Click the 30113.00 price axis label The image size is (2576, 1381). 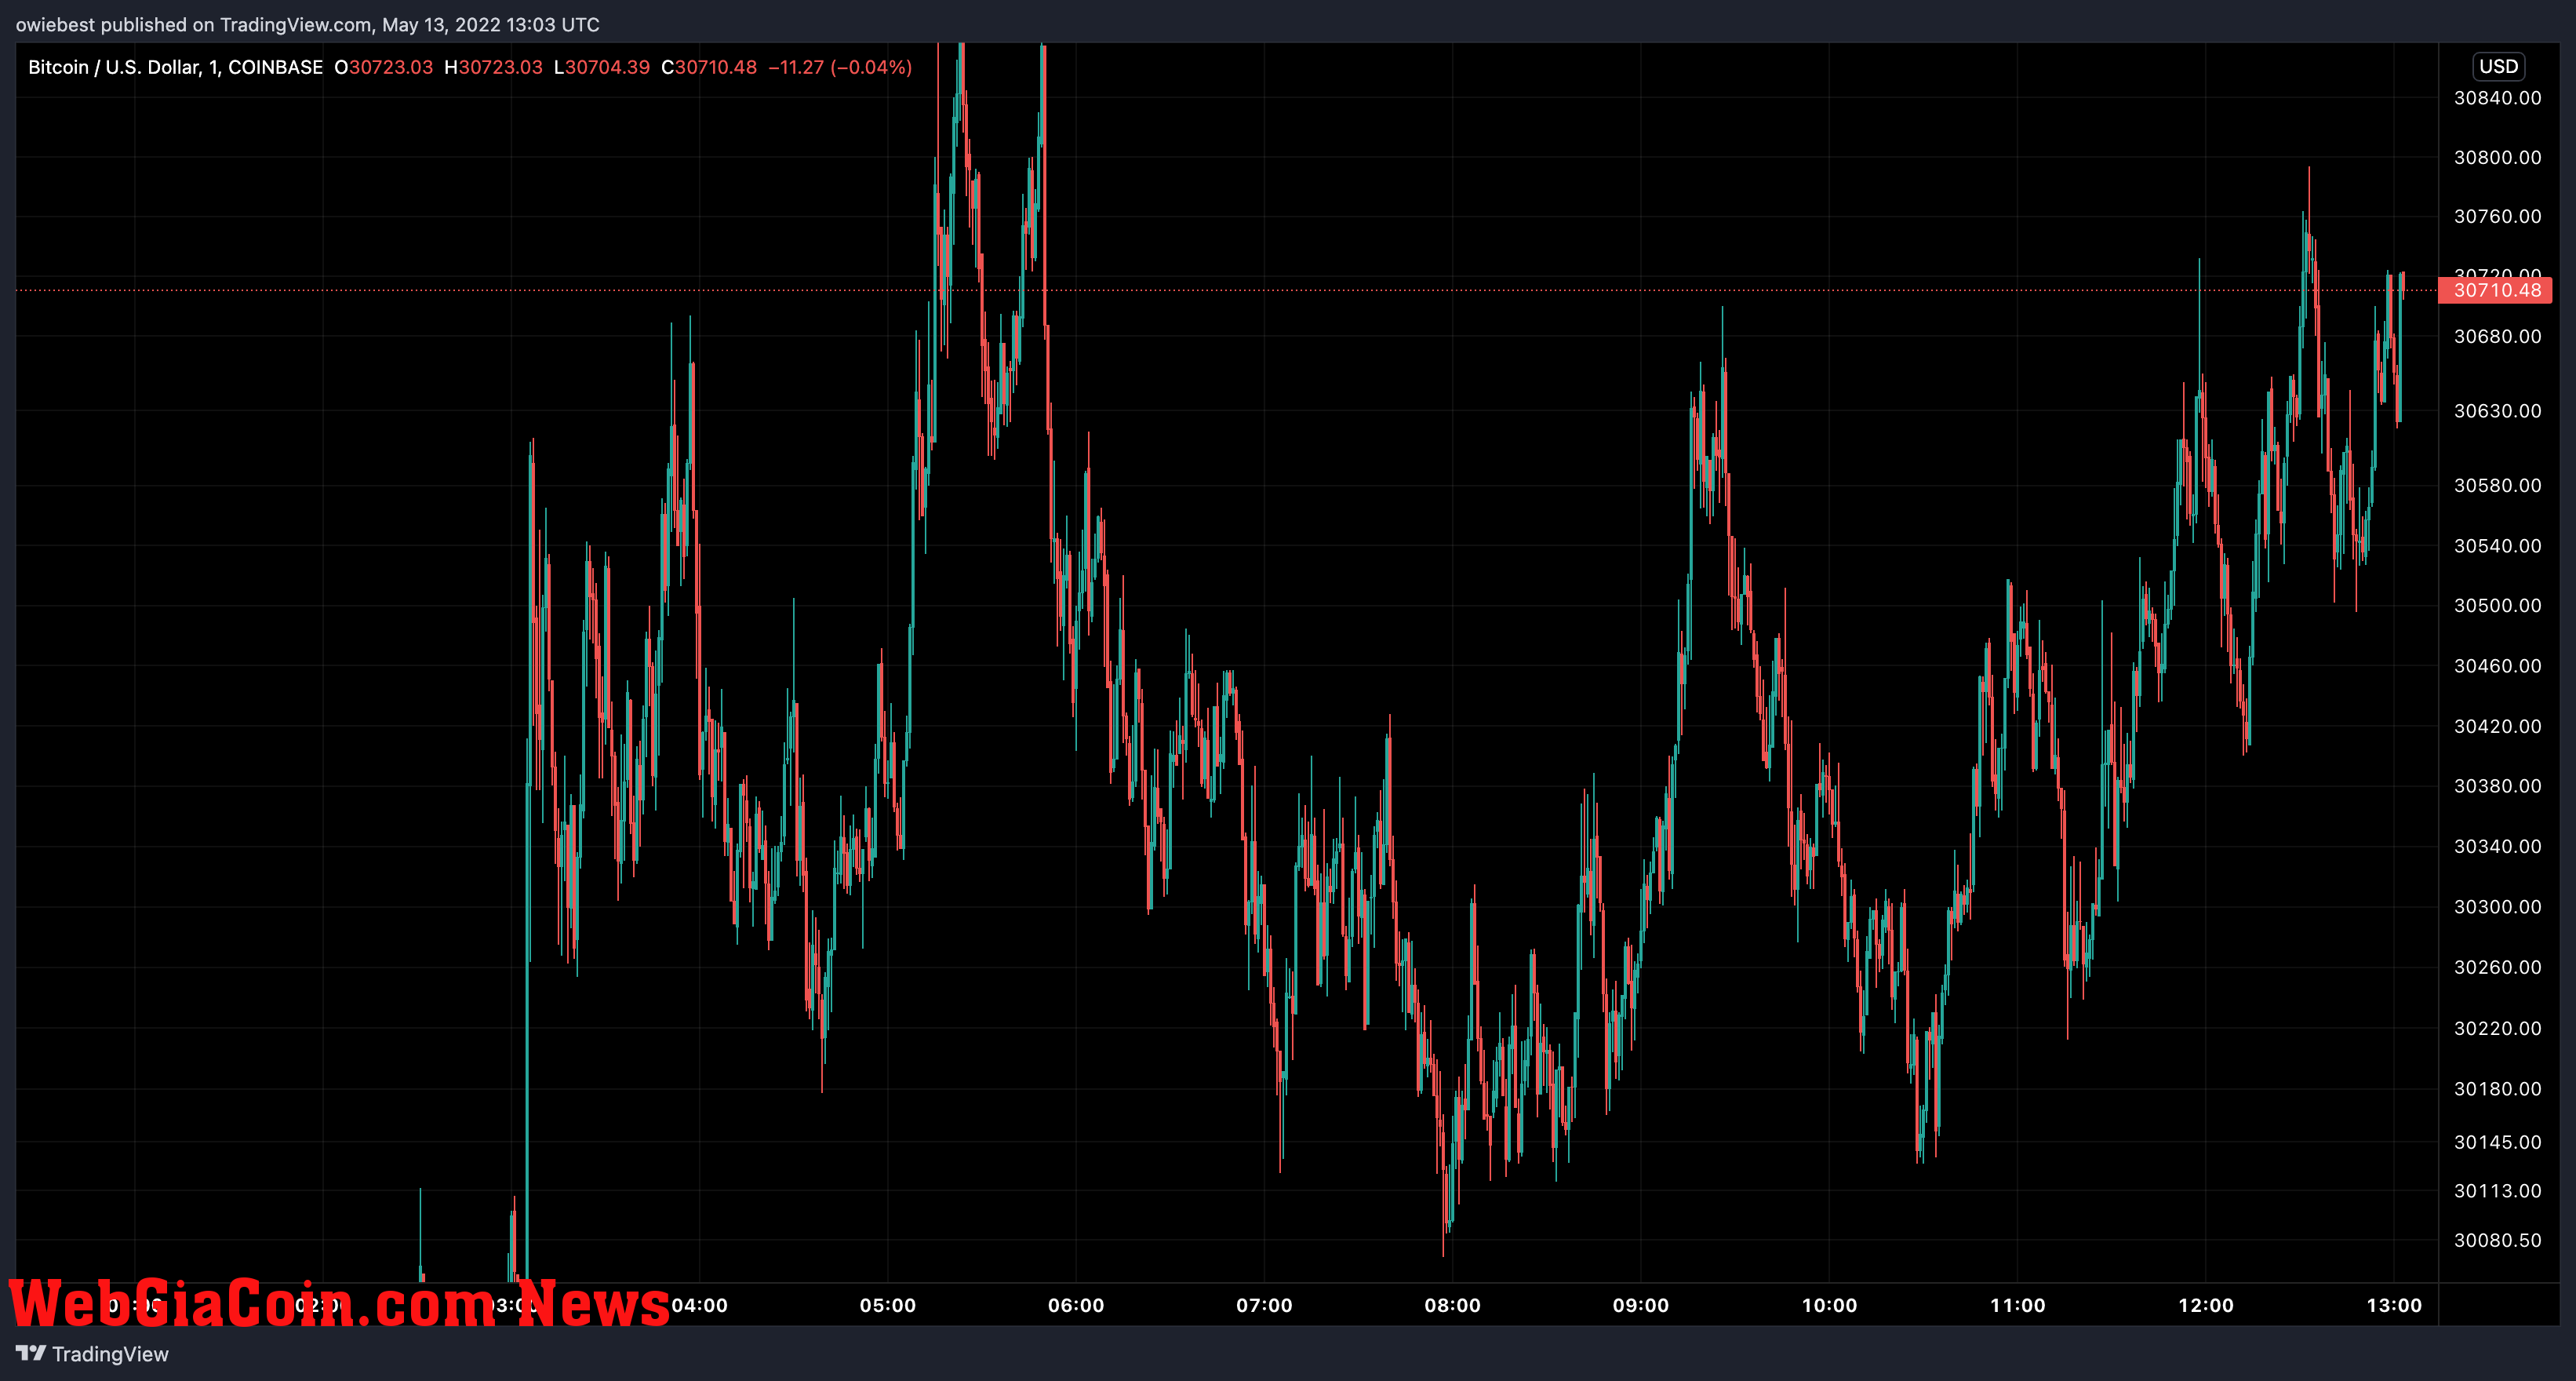pyautogui.click(x=2497, y=1191)
